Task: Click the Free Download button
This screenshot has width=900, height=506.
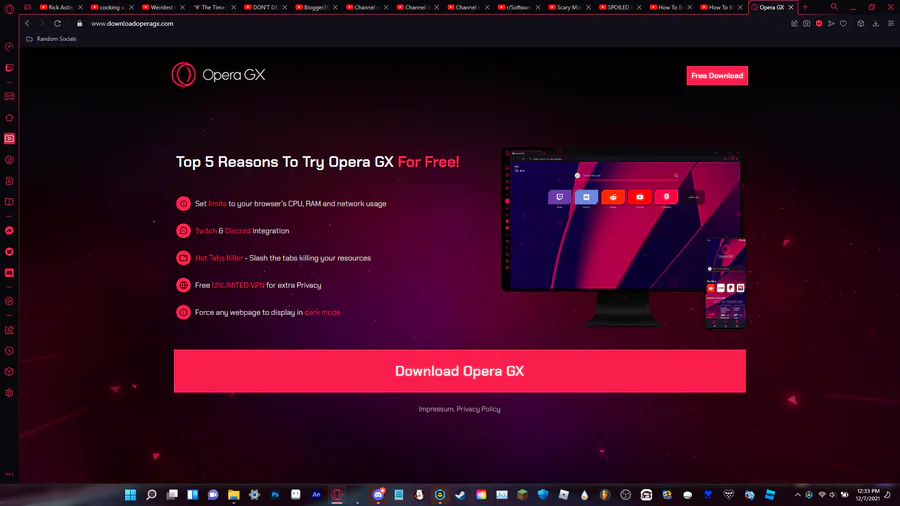Action: pos(717,76)
